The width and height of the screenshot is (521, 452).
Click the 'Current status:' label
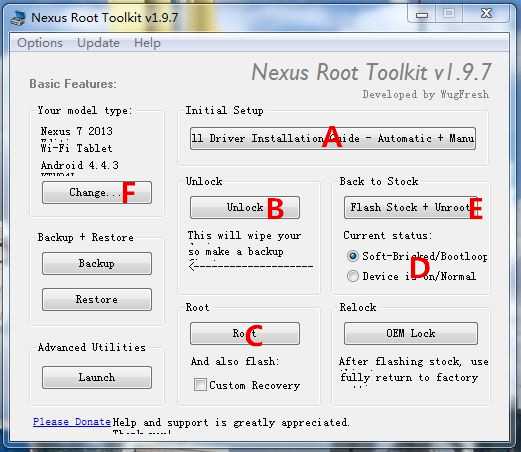388,235
